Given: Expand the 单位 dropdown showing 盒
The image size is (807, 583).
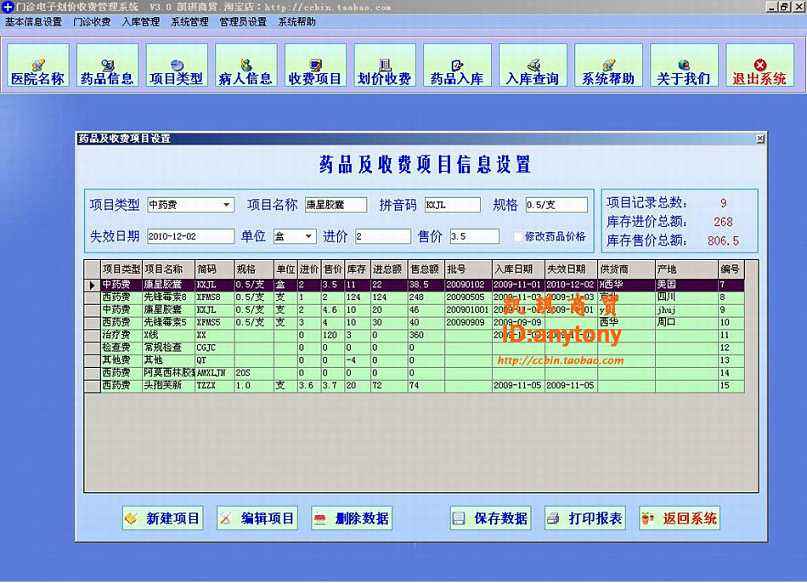Looking at the screenshot, I should (308, 237).
